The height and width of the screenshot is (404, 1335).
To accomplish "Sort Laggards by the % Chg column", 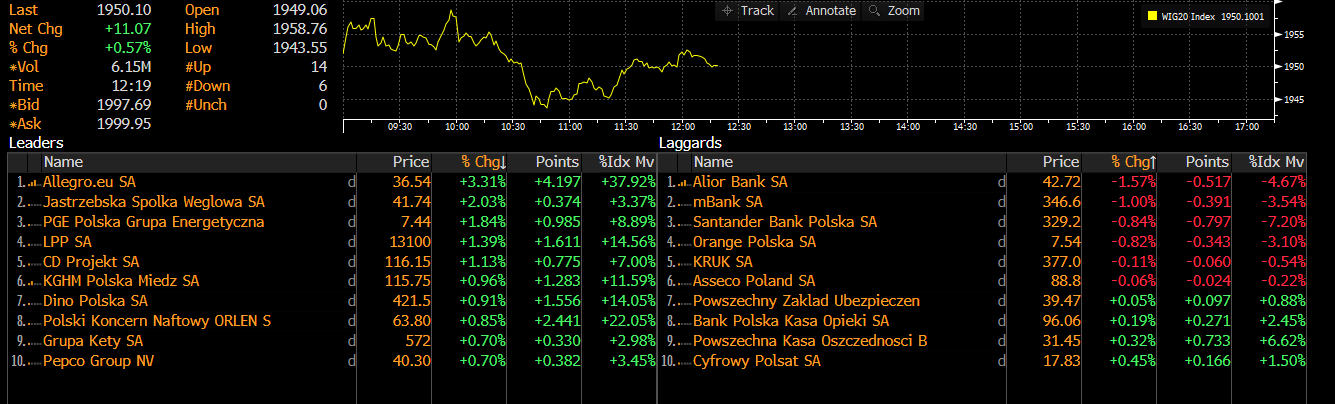I will (1133, 162).
